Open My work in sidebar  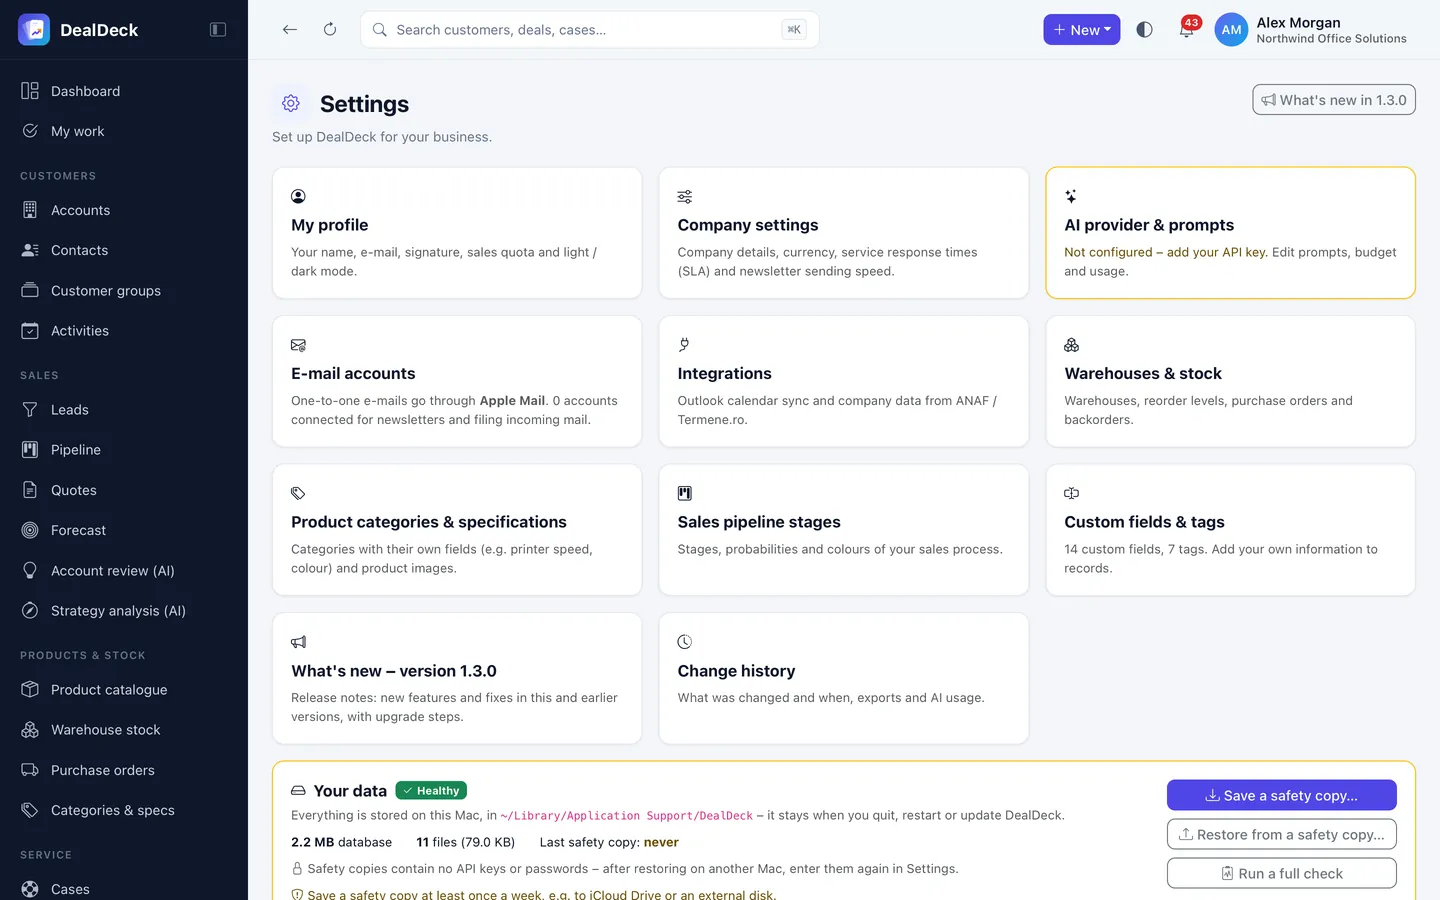click(124, 131)
